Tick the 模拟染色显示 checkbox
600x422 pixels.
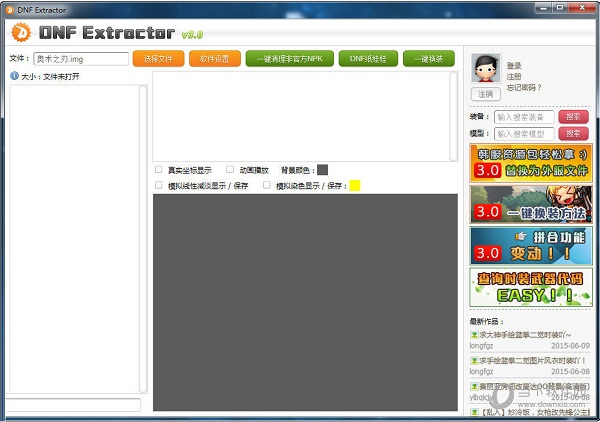(267, 185)
